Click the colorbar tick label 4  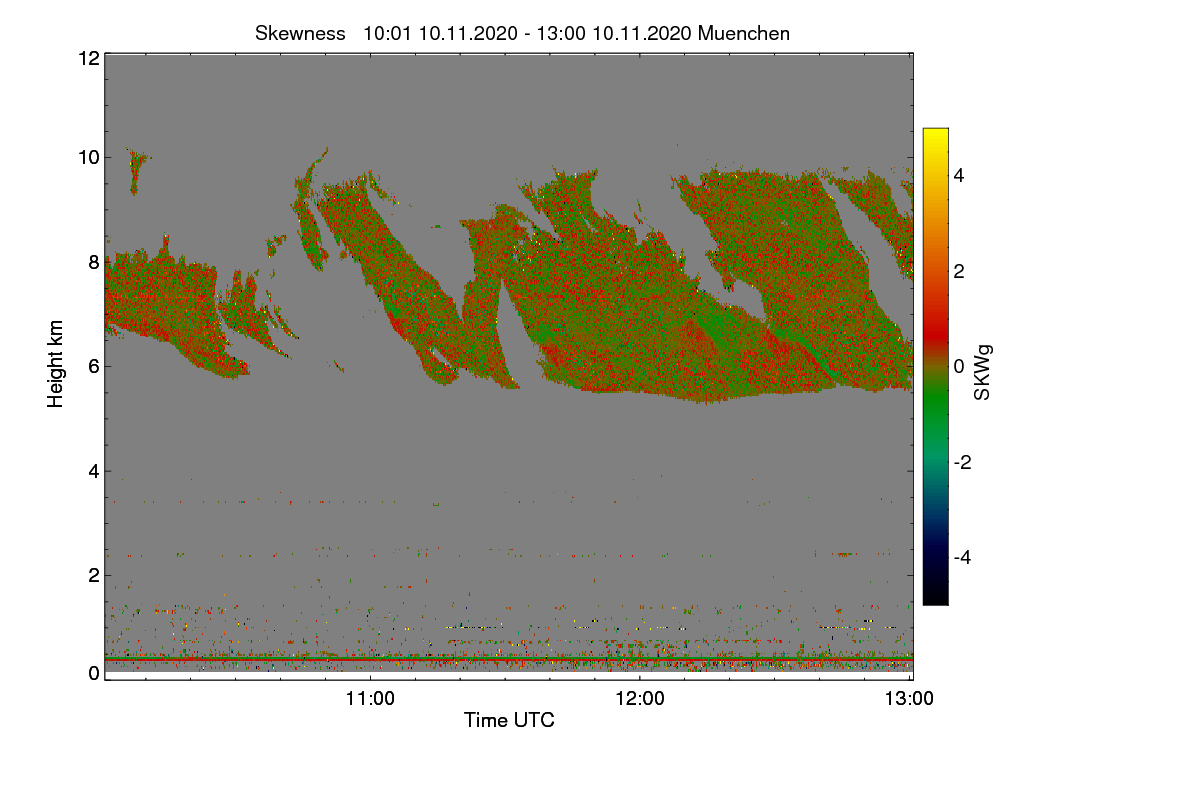click(x=958, y=176)
